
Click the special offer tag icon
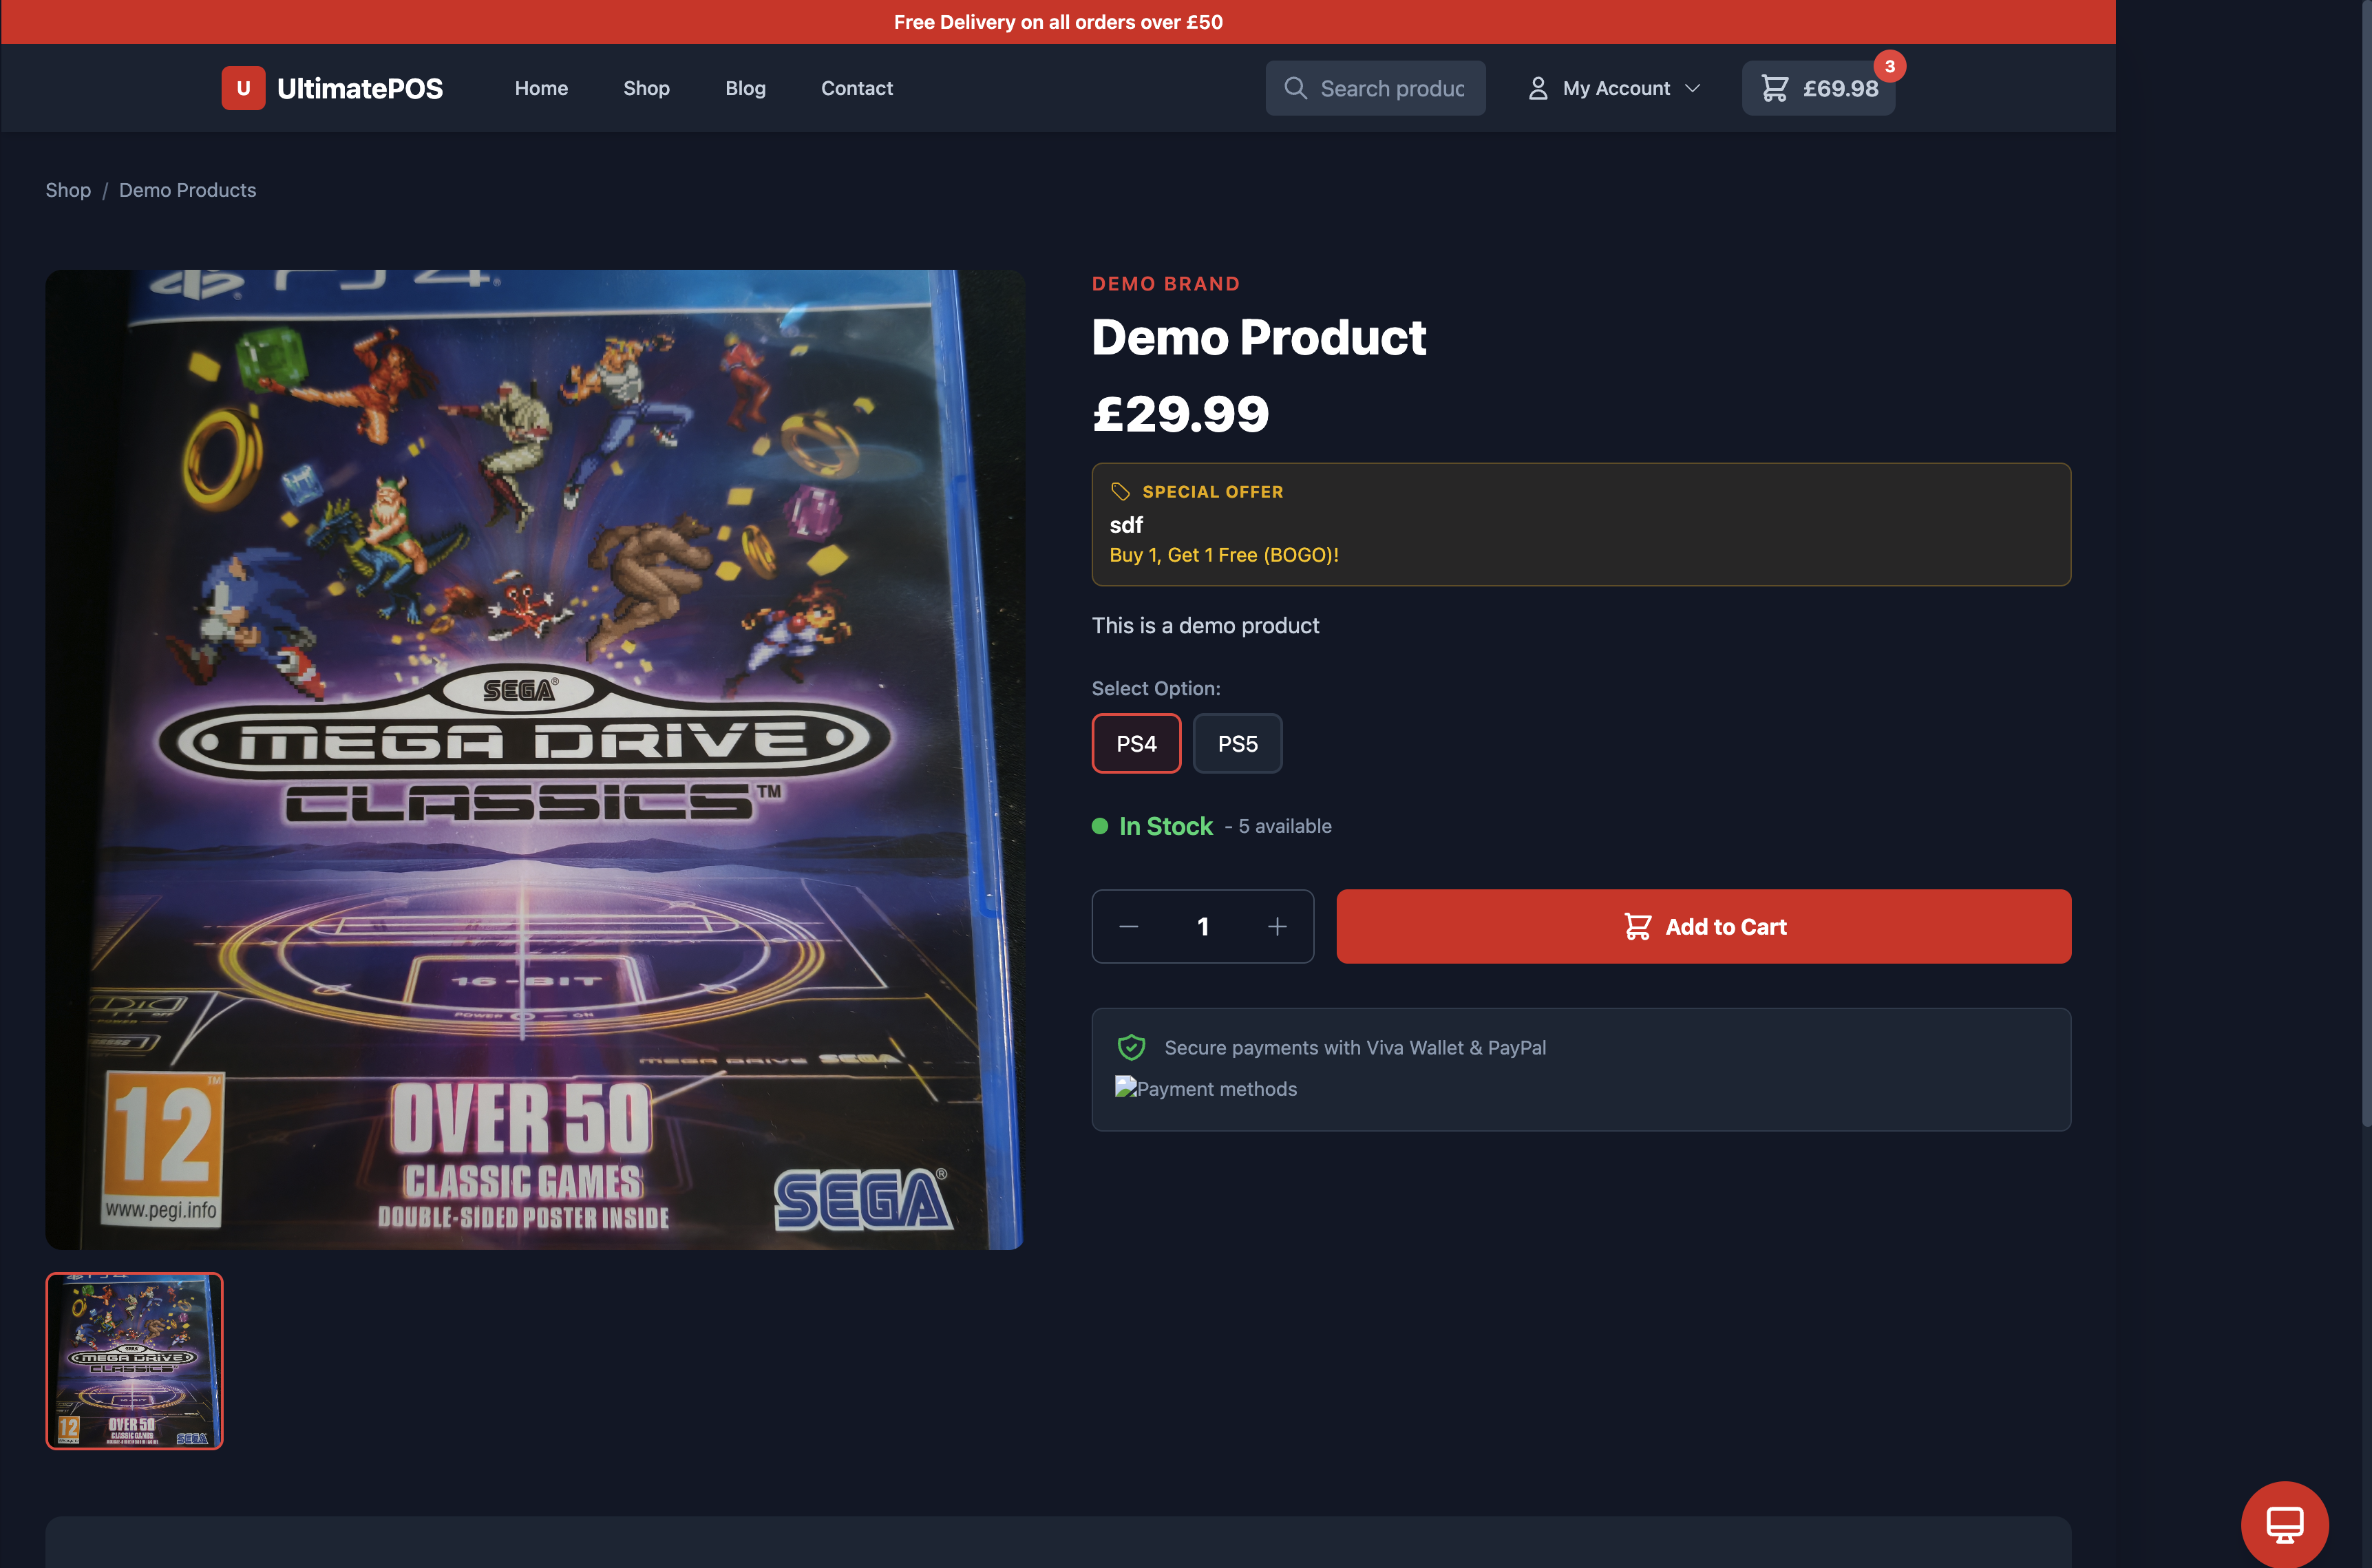pos(1120,491)
